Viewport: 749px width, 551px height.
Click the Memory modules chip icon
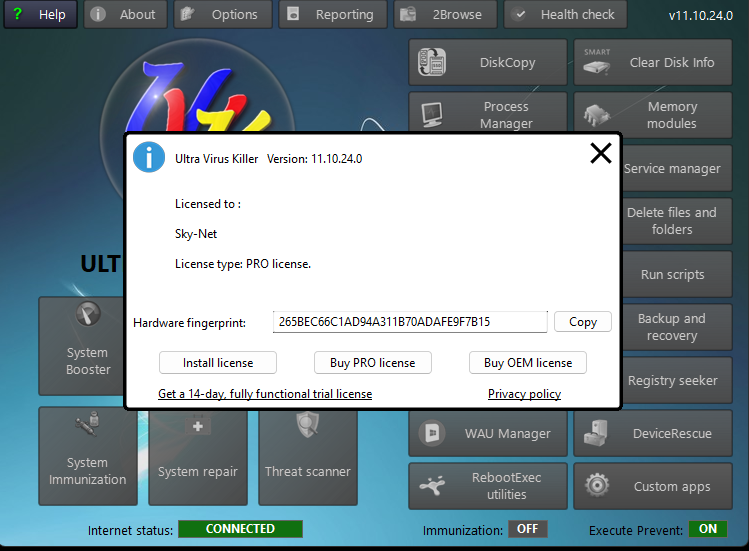coord(597,115)
